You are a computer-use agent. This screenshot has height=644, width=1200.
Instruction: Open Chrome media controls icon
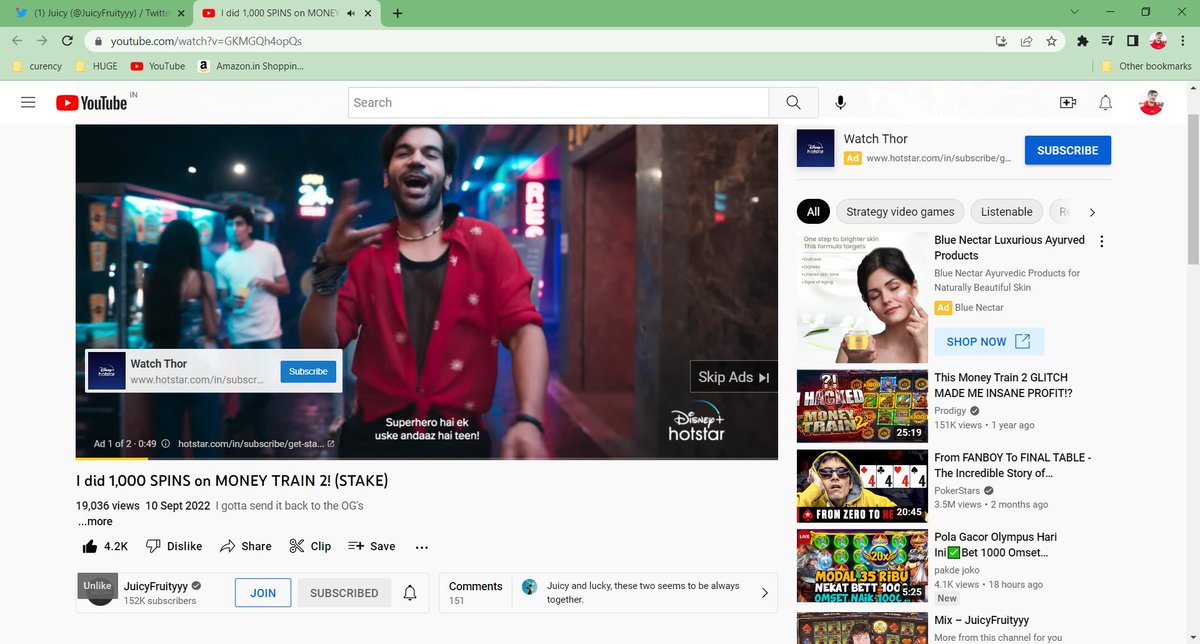1107,41
